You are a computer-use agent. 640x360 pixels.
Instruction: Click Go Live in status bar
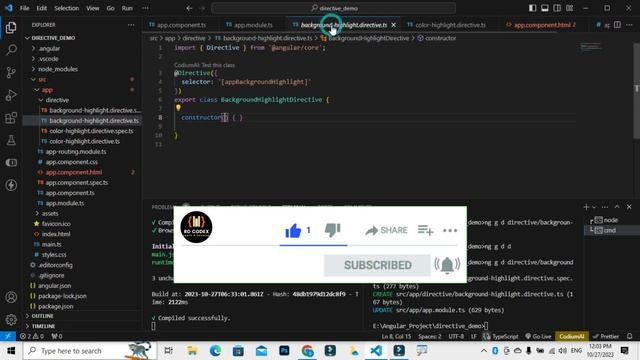point(538,336)
